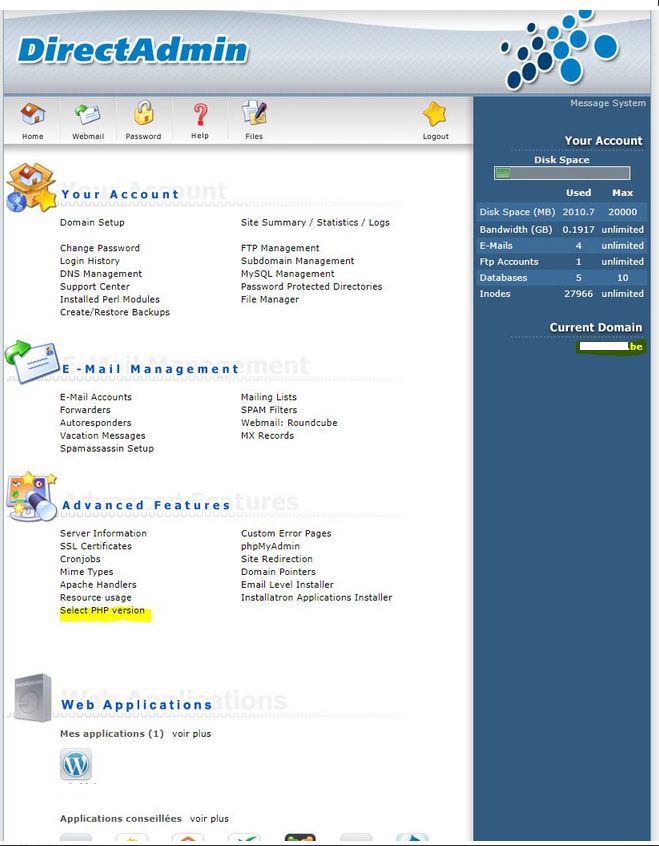Open phpMyAdmin link
659x846 pixels.
coord(270,547)
